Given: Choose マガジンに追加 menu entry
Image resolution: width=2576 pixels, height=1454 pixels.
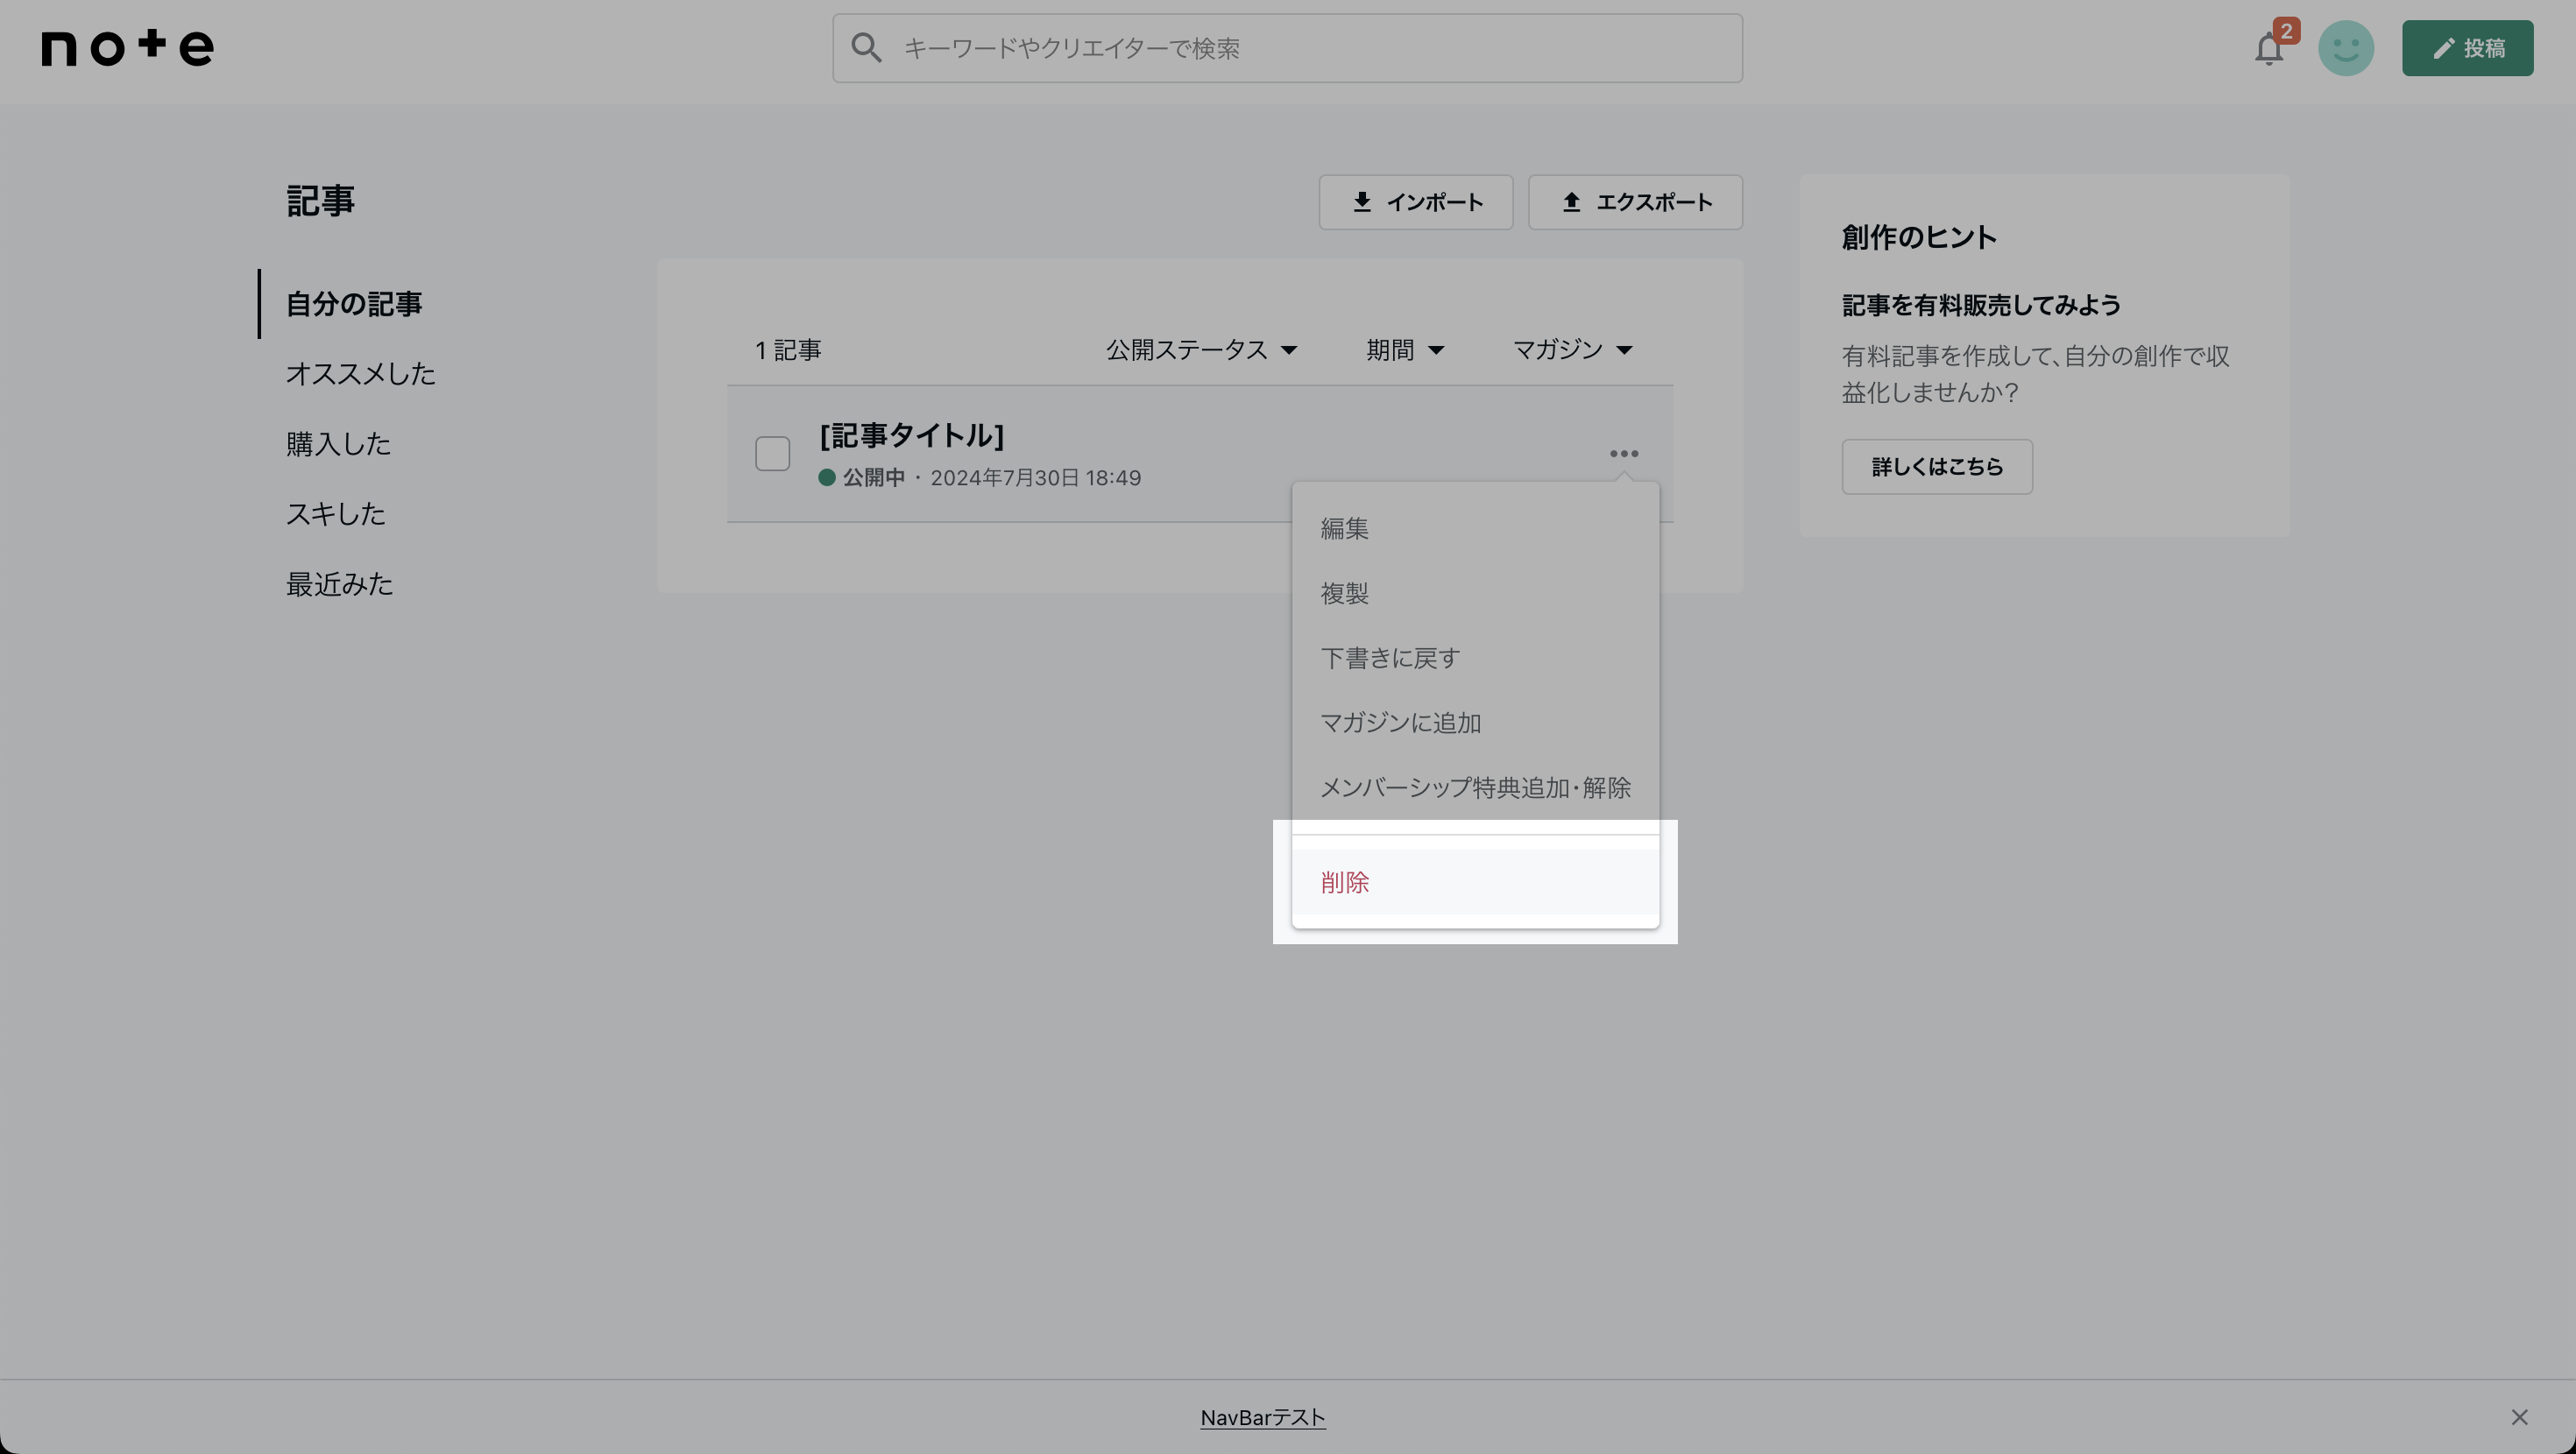Looking at the screenshot, I should pyautogui.click(x=1475, y=723).
